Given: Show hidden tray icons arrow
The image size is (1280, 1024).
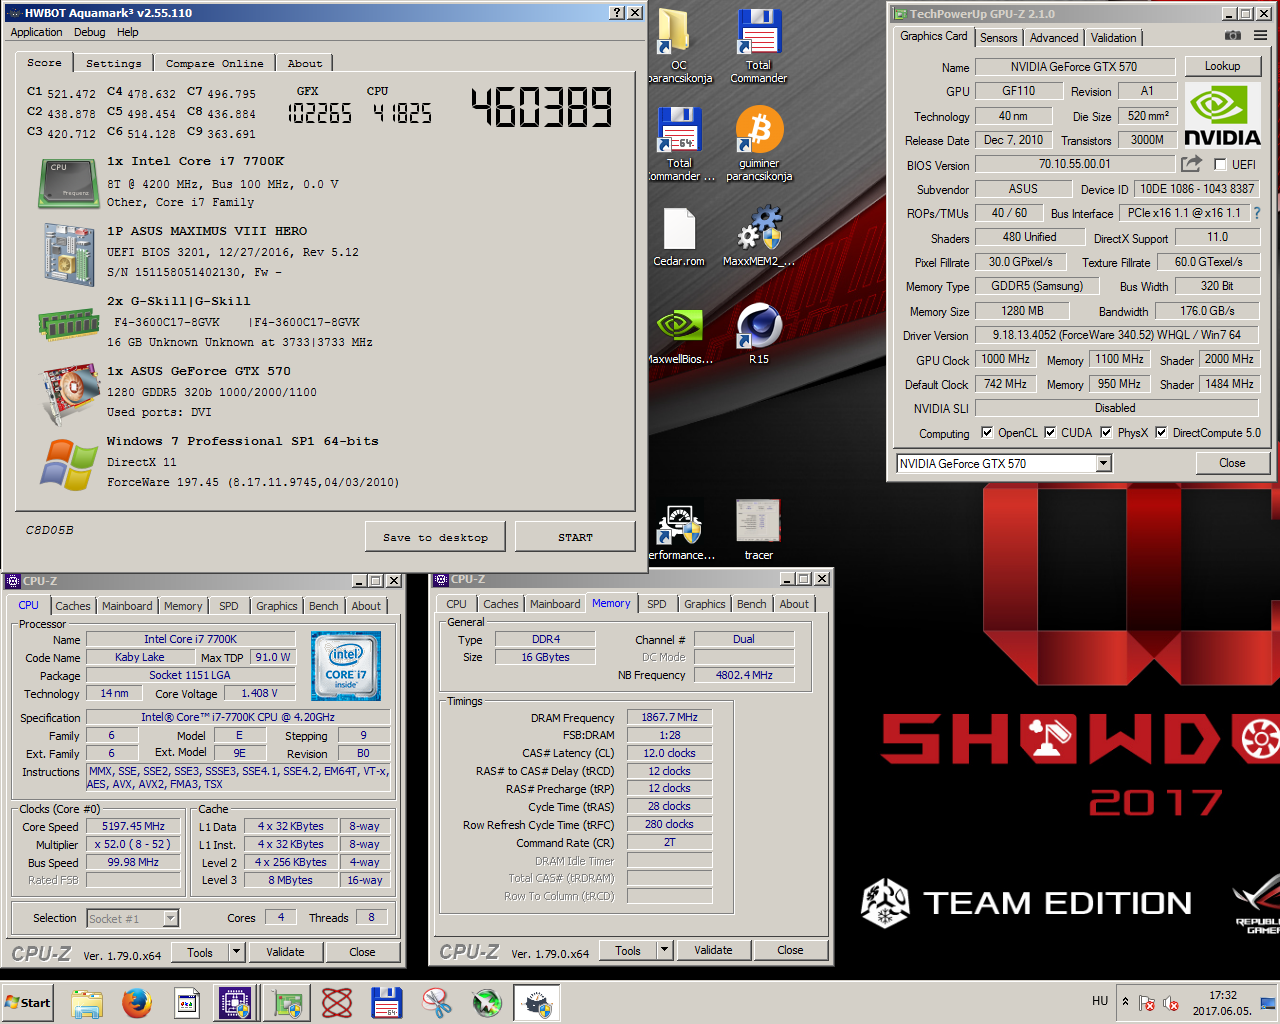Looking at the screenshot, I should tap(1125, 1002).
